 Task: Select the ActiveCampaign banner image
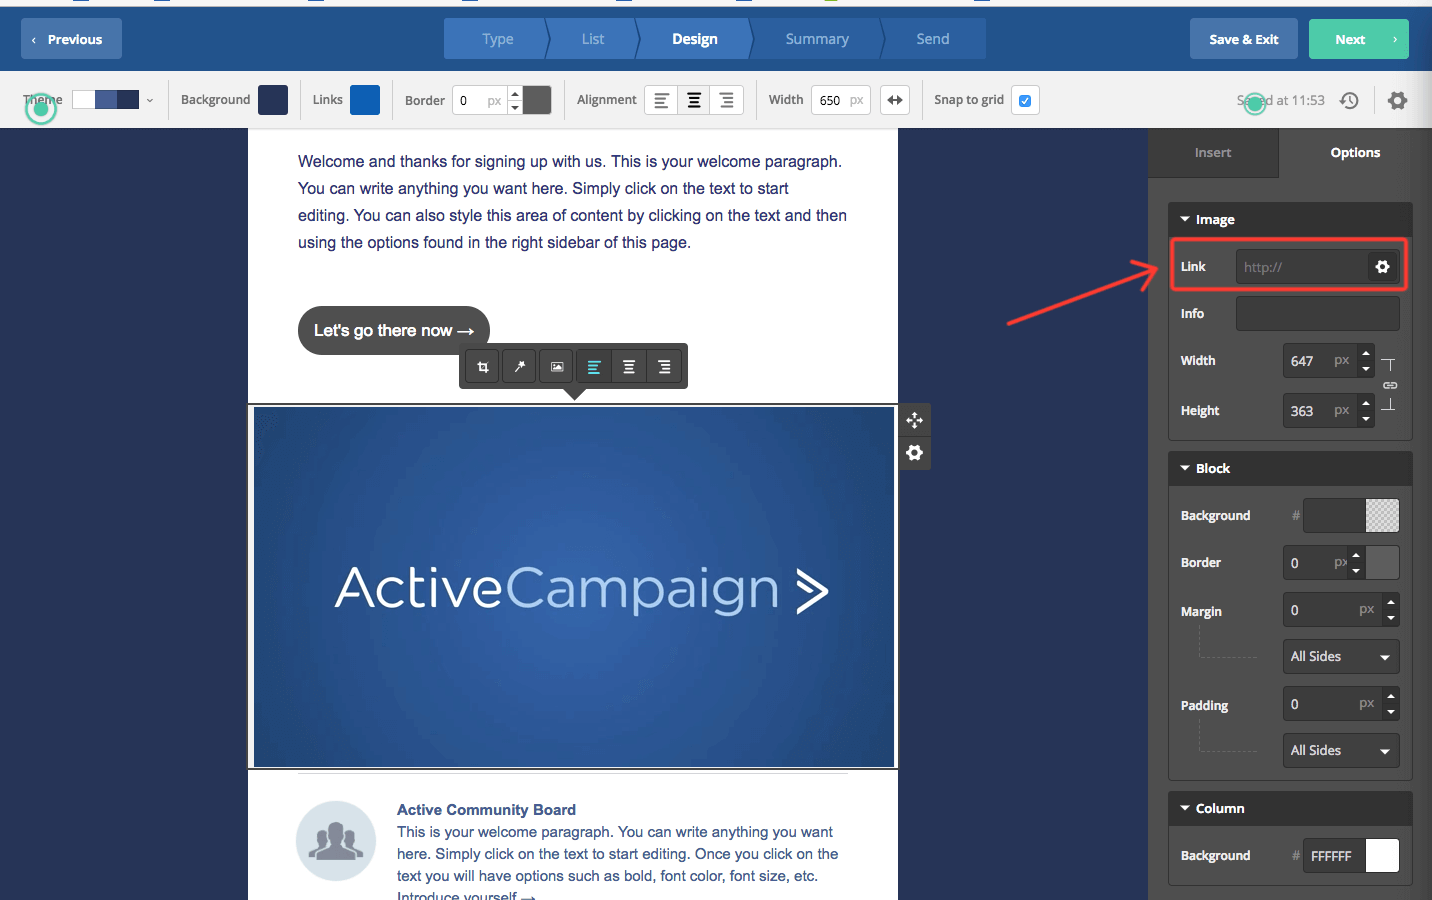(574, 587)
